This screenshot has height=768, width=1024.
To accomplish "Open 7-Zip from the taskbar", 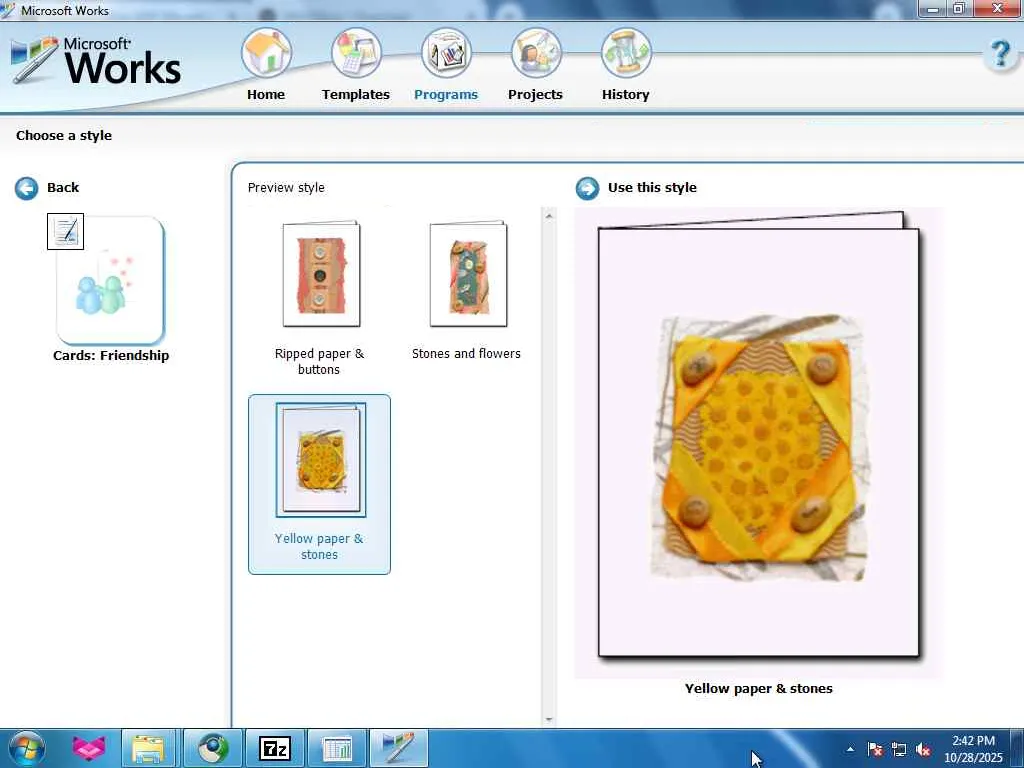I will point(275,748).
